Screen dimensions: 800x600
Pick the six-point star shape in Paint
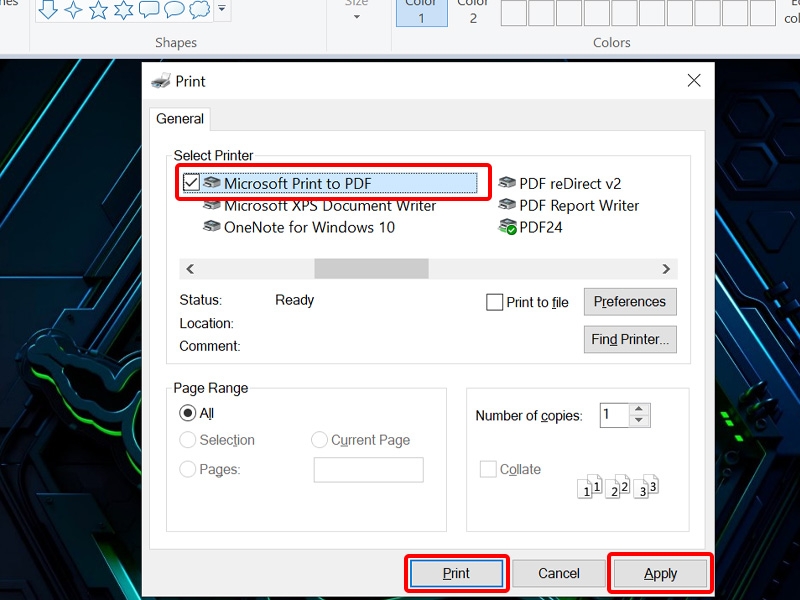click(123, 9)
